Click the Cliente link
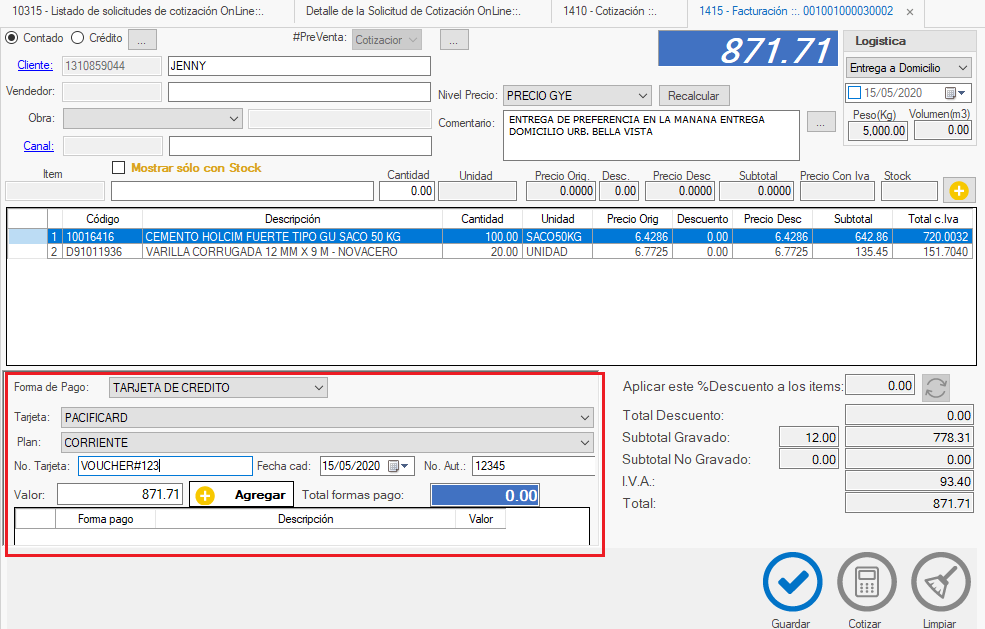985x629 pixels. coord(35,66)
